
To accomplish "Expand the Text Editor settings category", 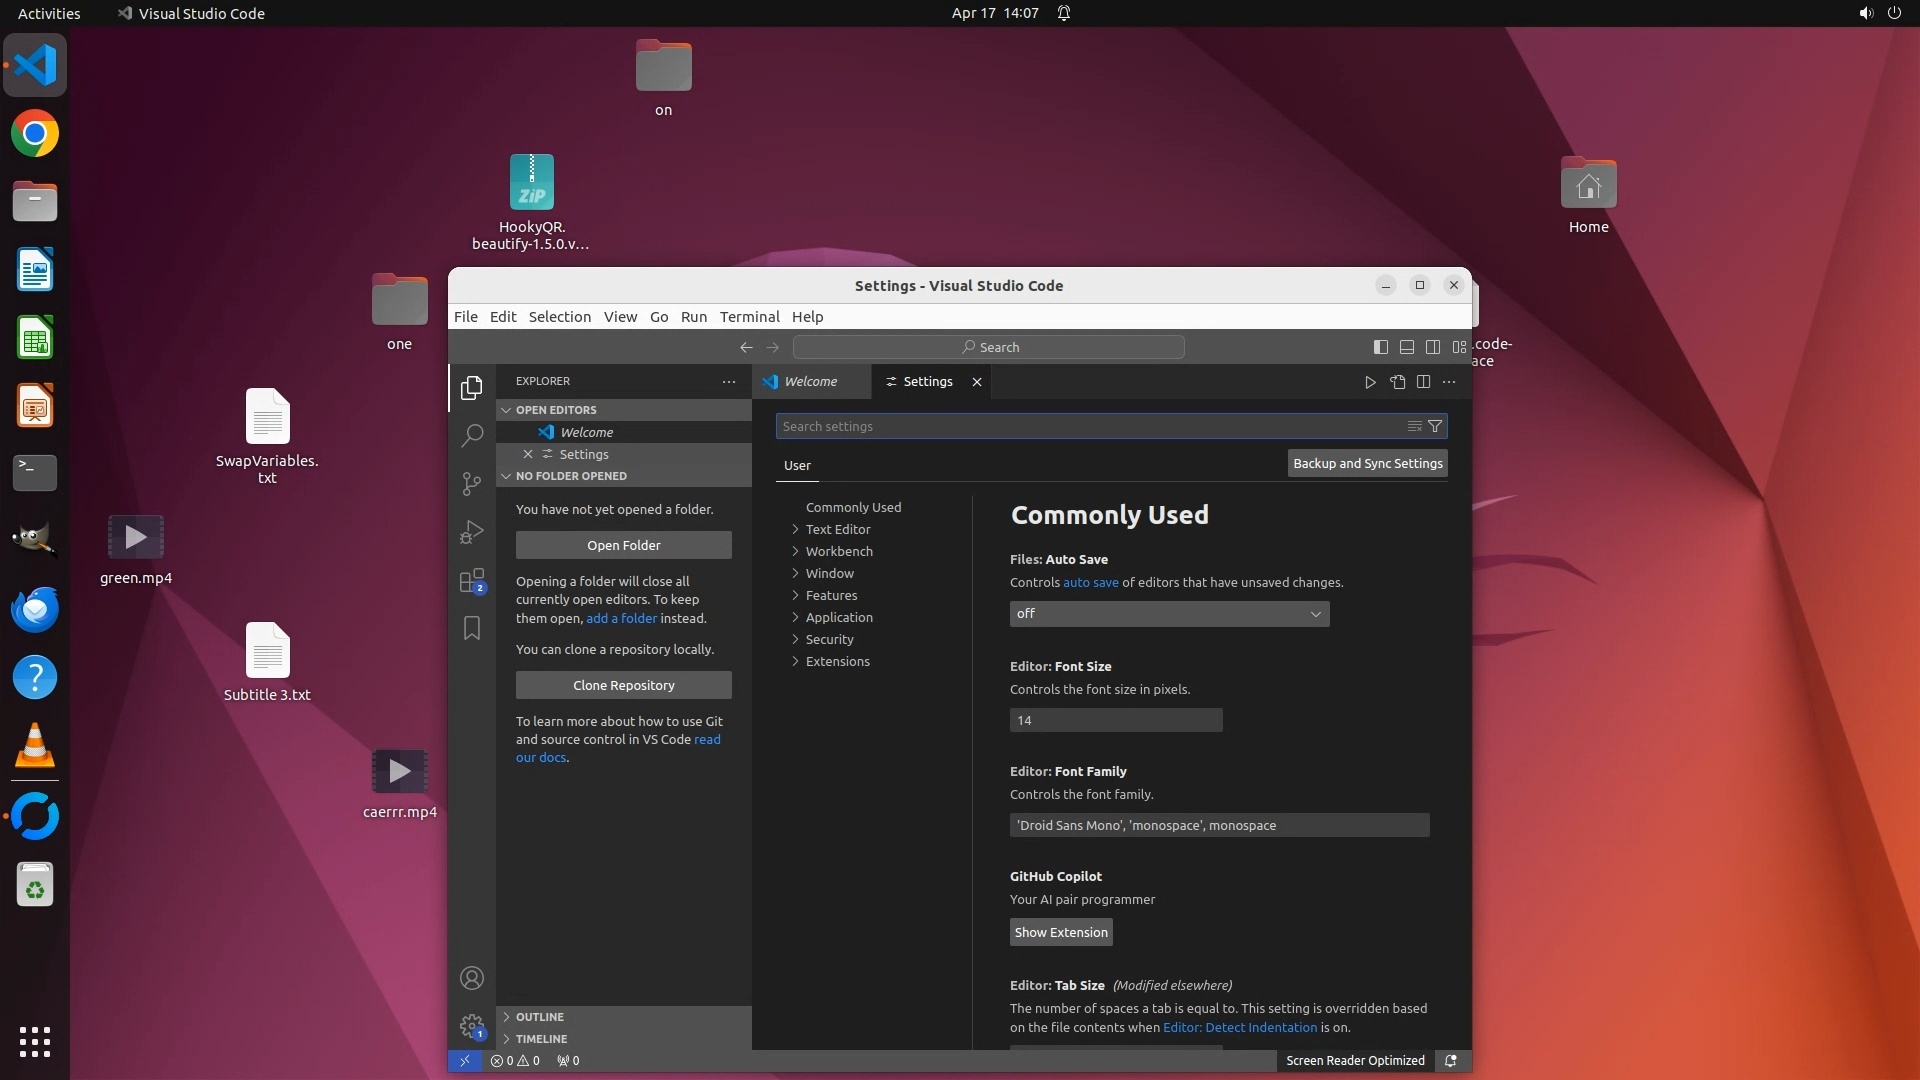I will (838, 529).
